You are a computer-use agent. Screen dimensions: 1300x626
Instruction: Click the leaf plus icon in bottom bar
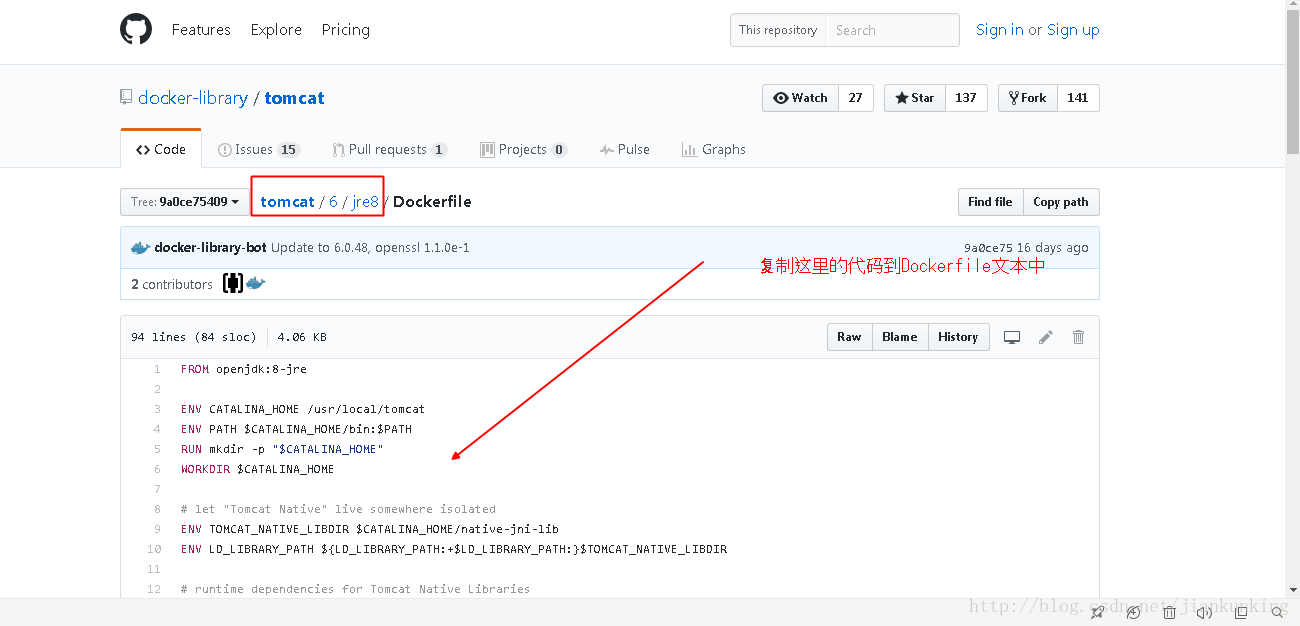pyautogui.click(x=1133, y=612)
